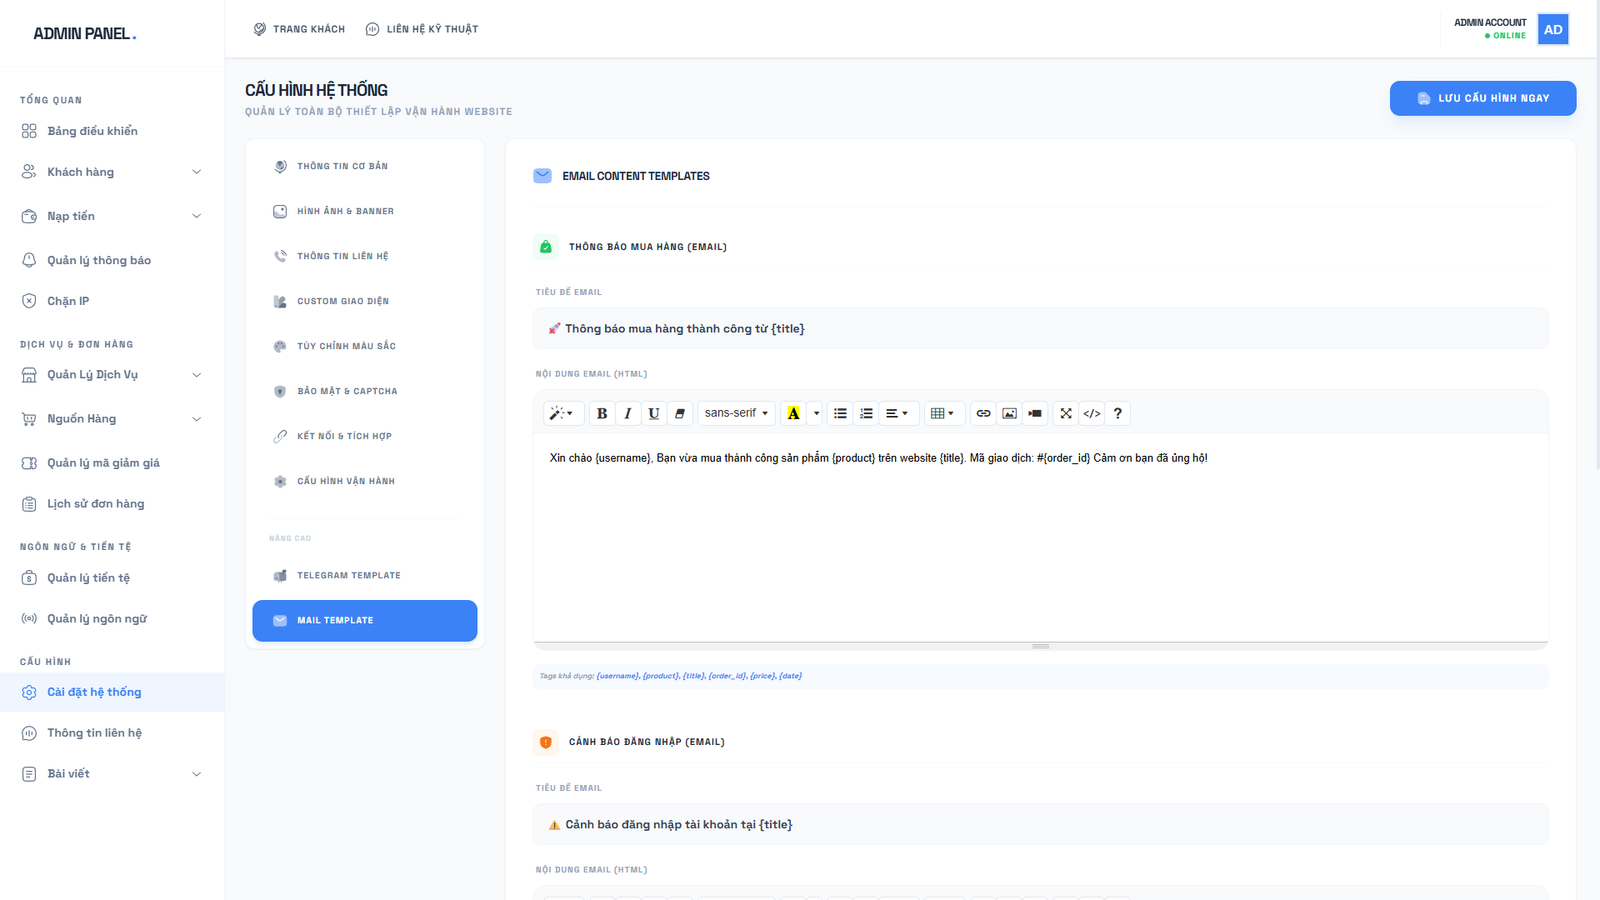The image size is (1600, 900).
Task: Click the purchase email subject field
Action: click(x=1040, y=329)
